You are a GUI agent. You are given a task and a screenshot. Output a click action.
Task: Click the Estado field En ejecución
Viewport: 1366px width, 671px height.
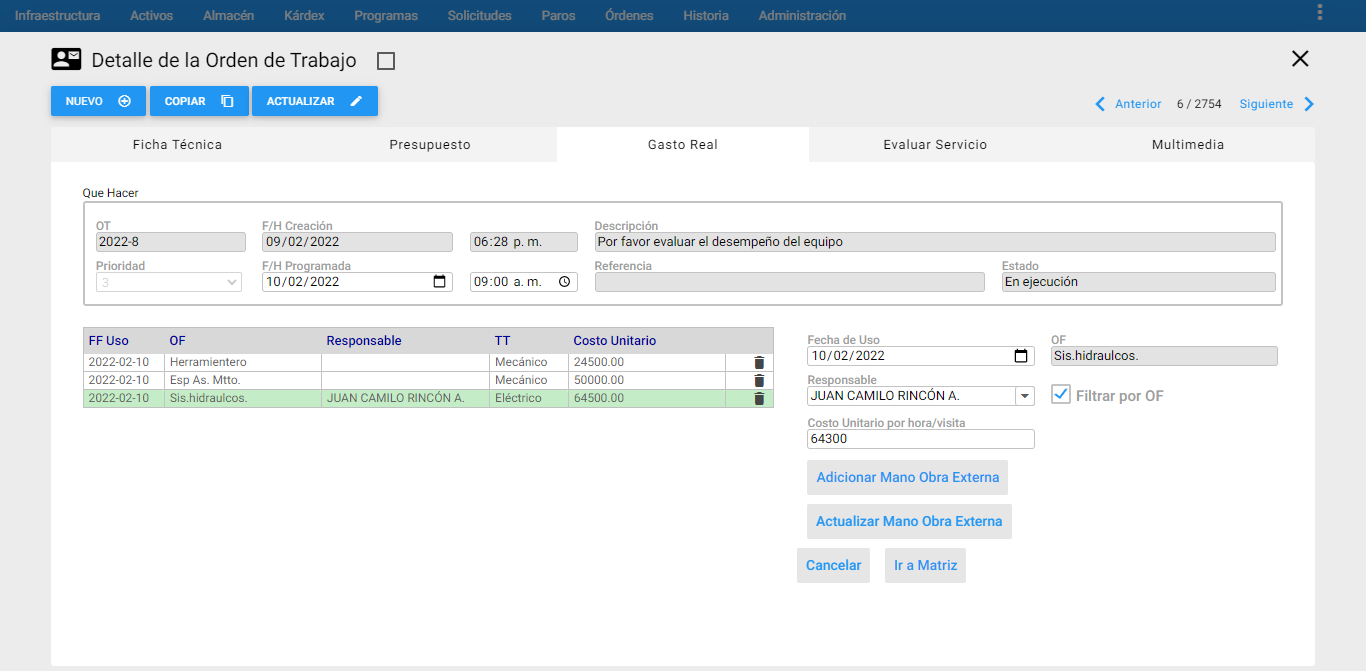[x=1139, y=282]
